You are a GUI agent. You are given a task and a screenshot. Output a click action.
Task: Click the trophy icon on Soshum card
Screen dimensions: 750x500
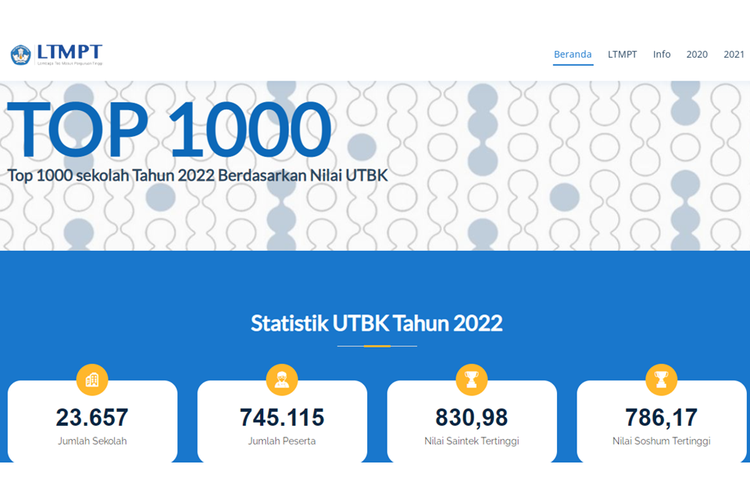661,379
